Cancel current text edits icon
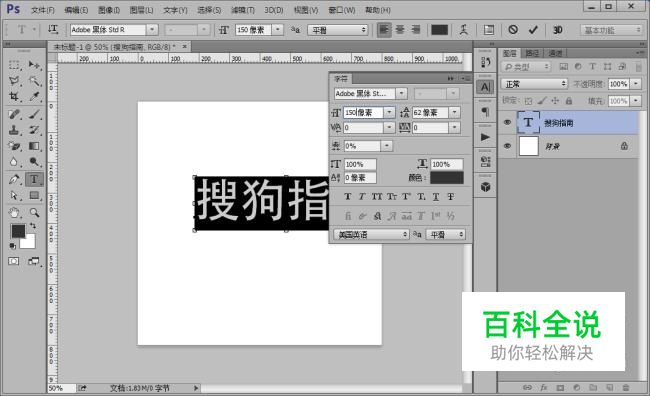This screenshot has width=650, height=396. [513, 30]
